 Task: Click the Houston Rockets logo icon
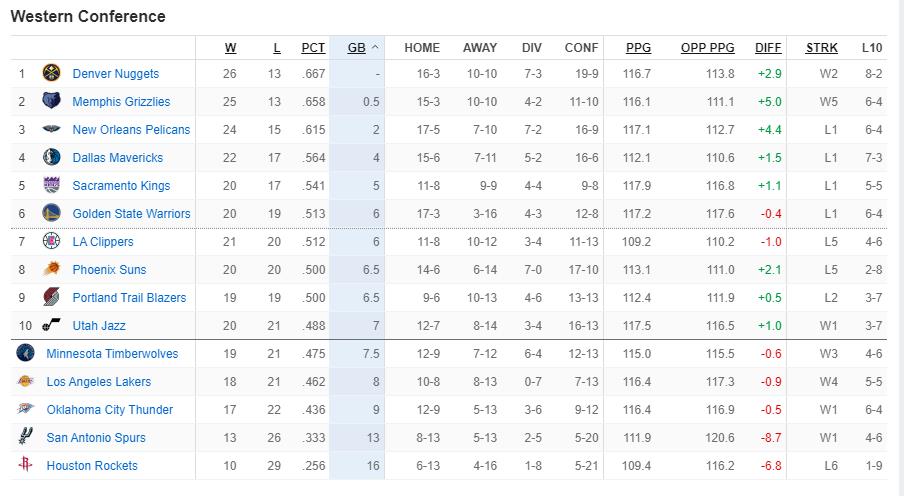click(25, 466)
